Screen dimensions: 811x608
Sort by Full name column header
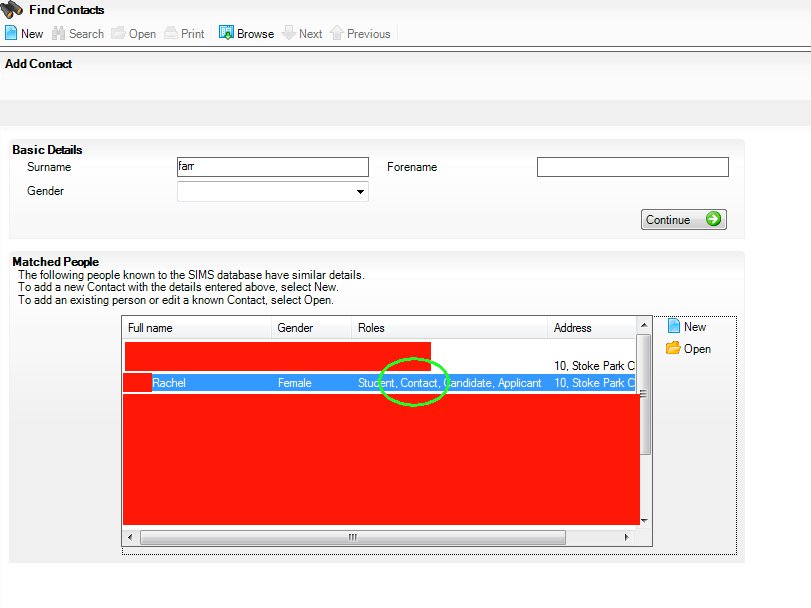click(x=197, y=328)
